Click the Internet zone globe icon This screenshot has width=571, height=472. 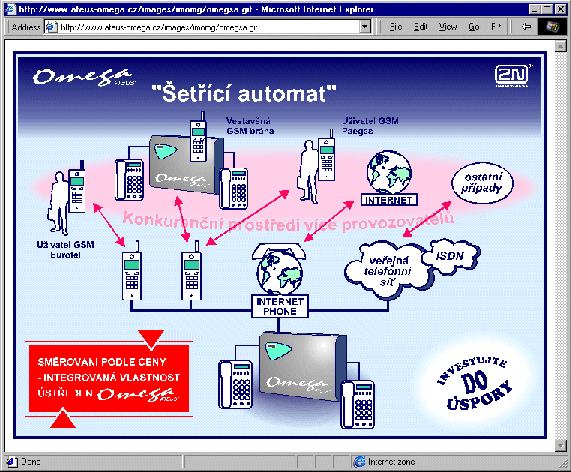pyautogui.click(x=359, y=462)
